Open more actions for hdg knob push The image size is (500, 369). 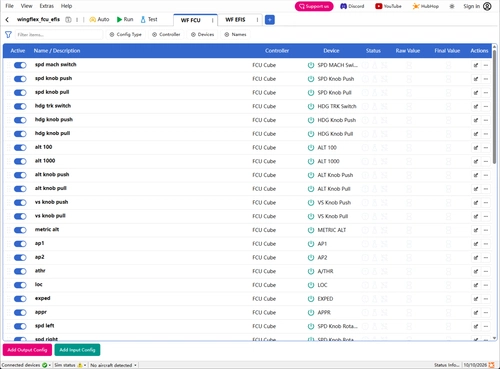click(x=486, y=120)
